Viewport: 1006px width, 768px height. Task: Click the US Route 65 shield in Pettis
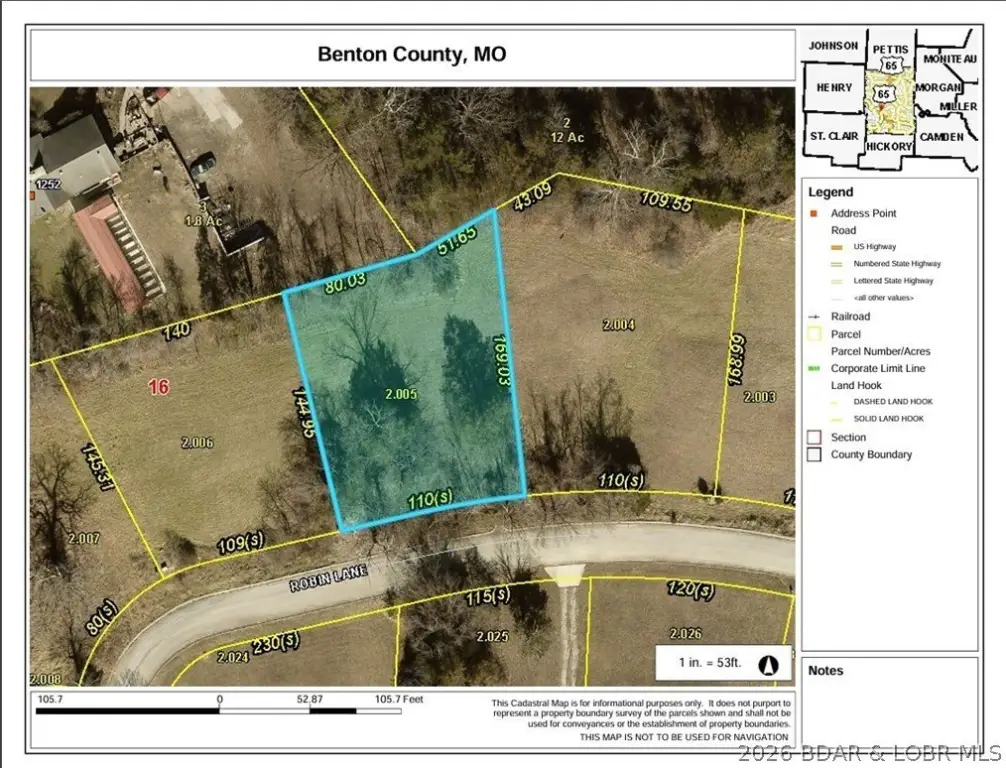point(891,65)
